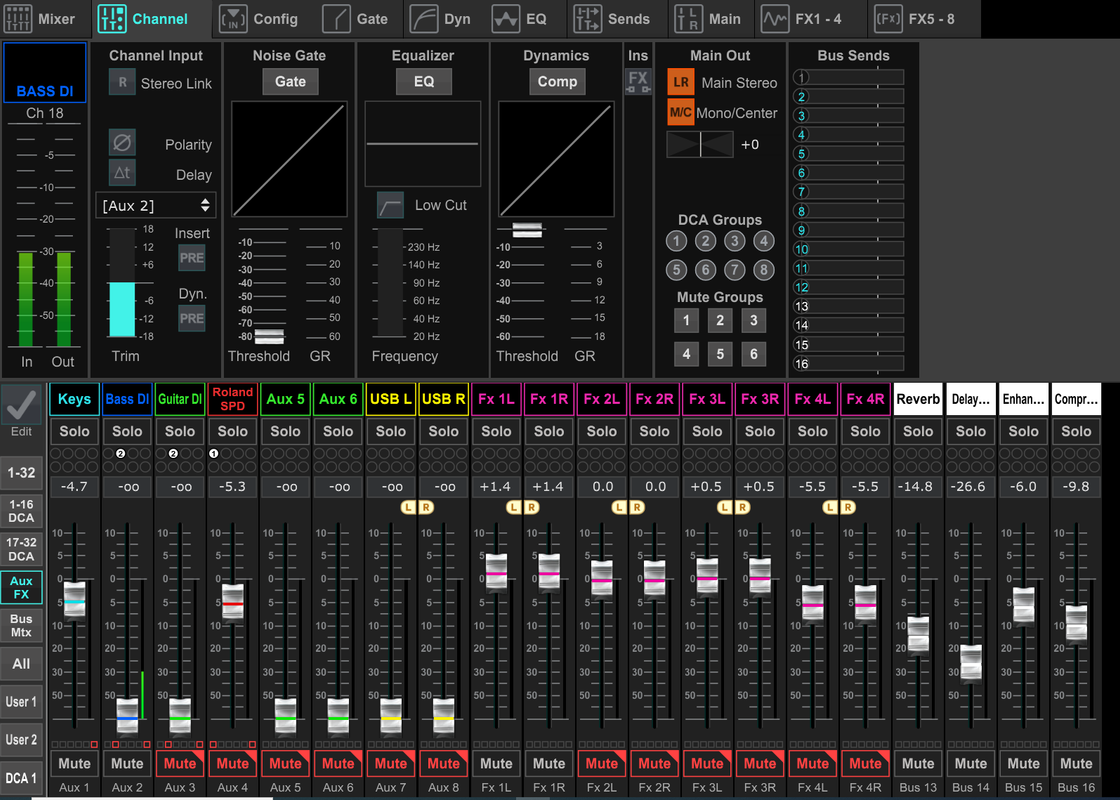The height and width of the screenshot is (800, 1120).
Task: Solo the Bass DI channel
Action: 127,431
